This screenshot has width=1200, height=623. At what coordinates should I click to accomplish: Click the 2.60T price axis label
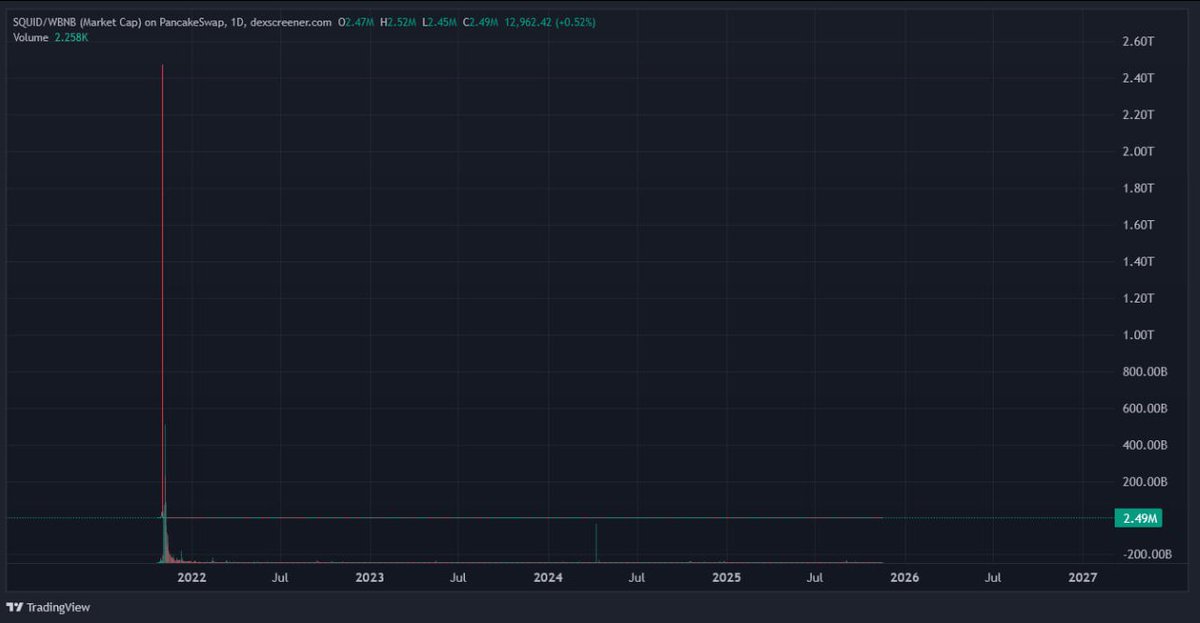click(x=1138, y=42)
